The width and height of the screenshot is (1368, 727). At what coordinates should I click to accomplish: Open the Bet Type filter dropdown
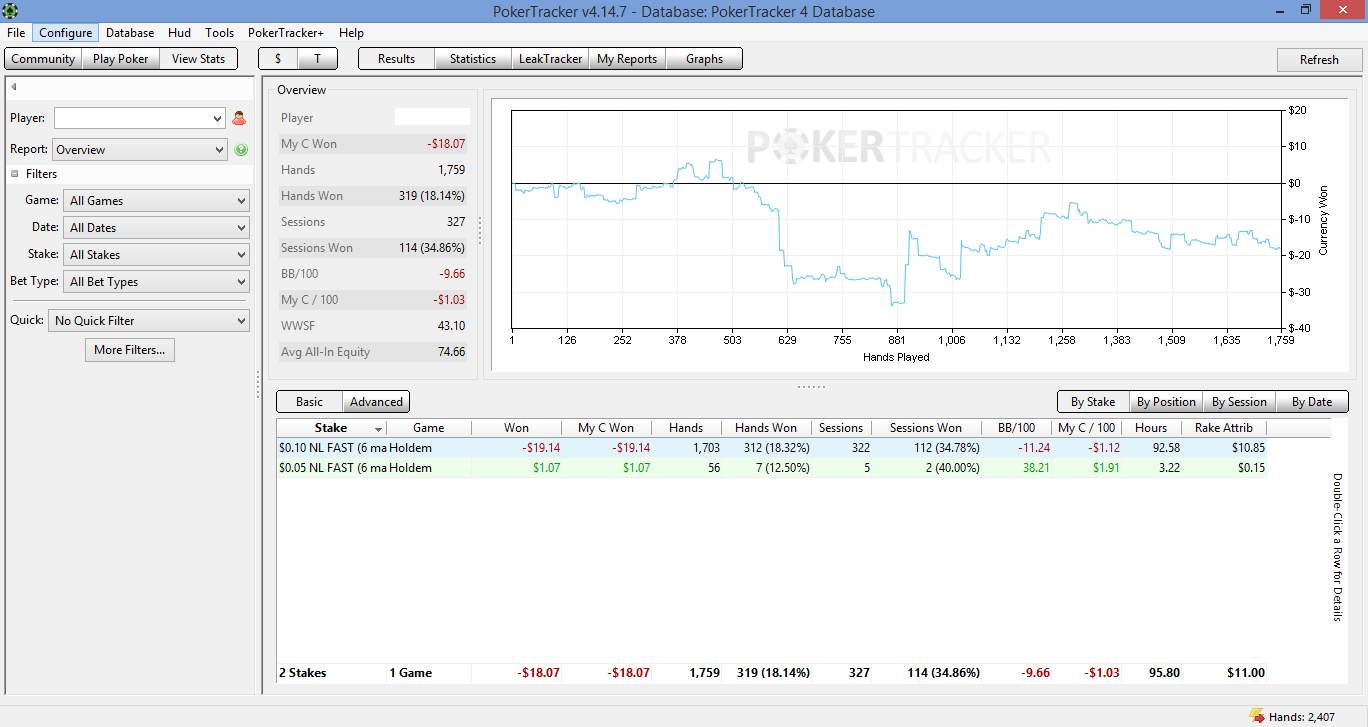pos(156,282)
